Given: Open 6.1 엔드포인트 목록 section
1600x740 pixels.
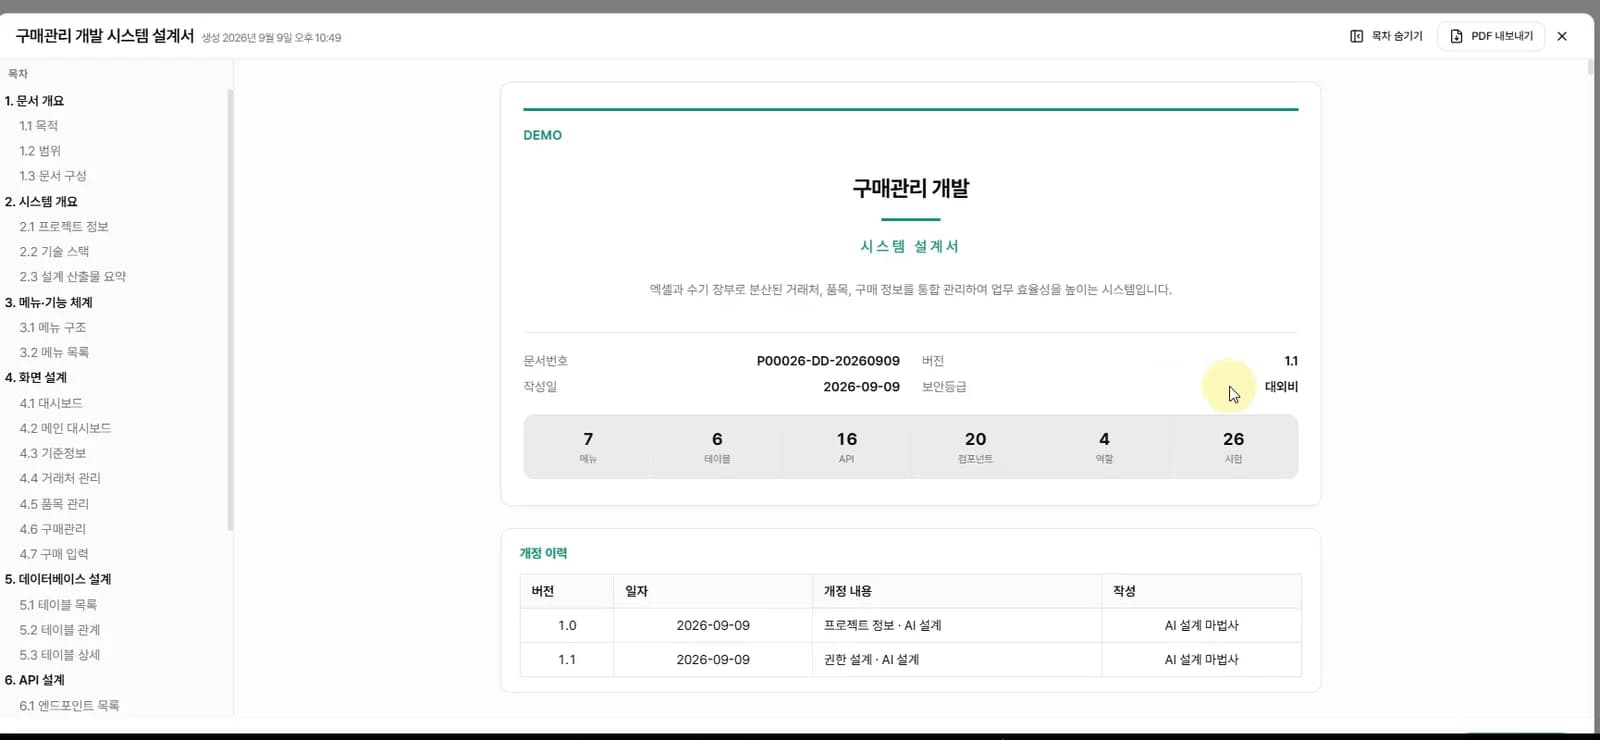Looking at the screenshot, I should pos(69,706).
